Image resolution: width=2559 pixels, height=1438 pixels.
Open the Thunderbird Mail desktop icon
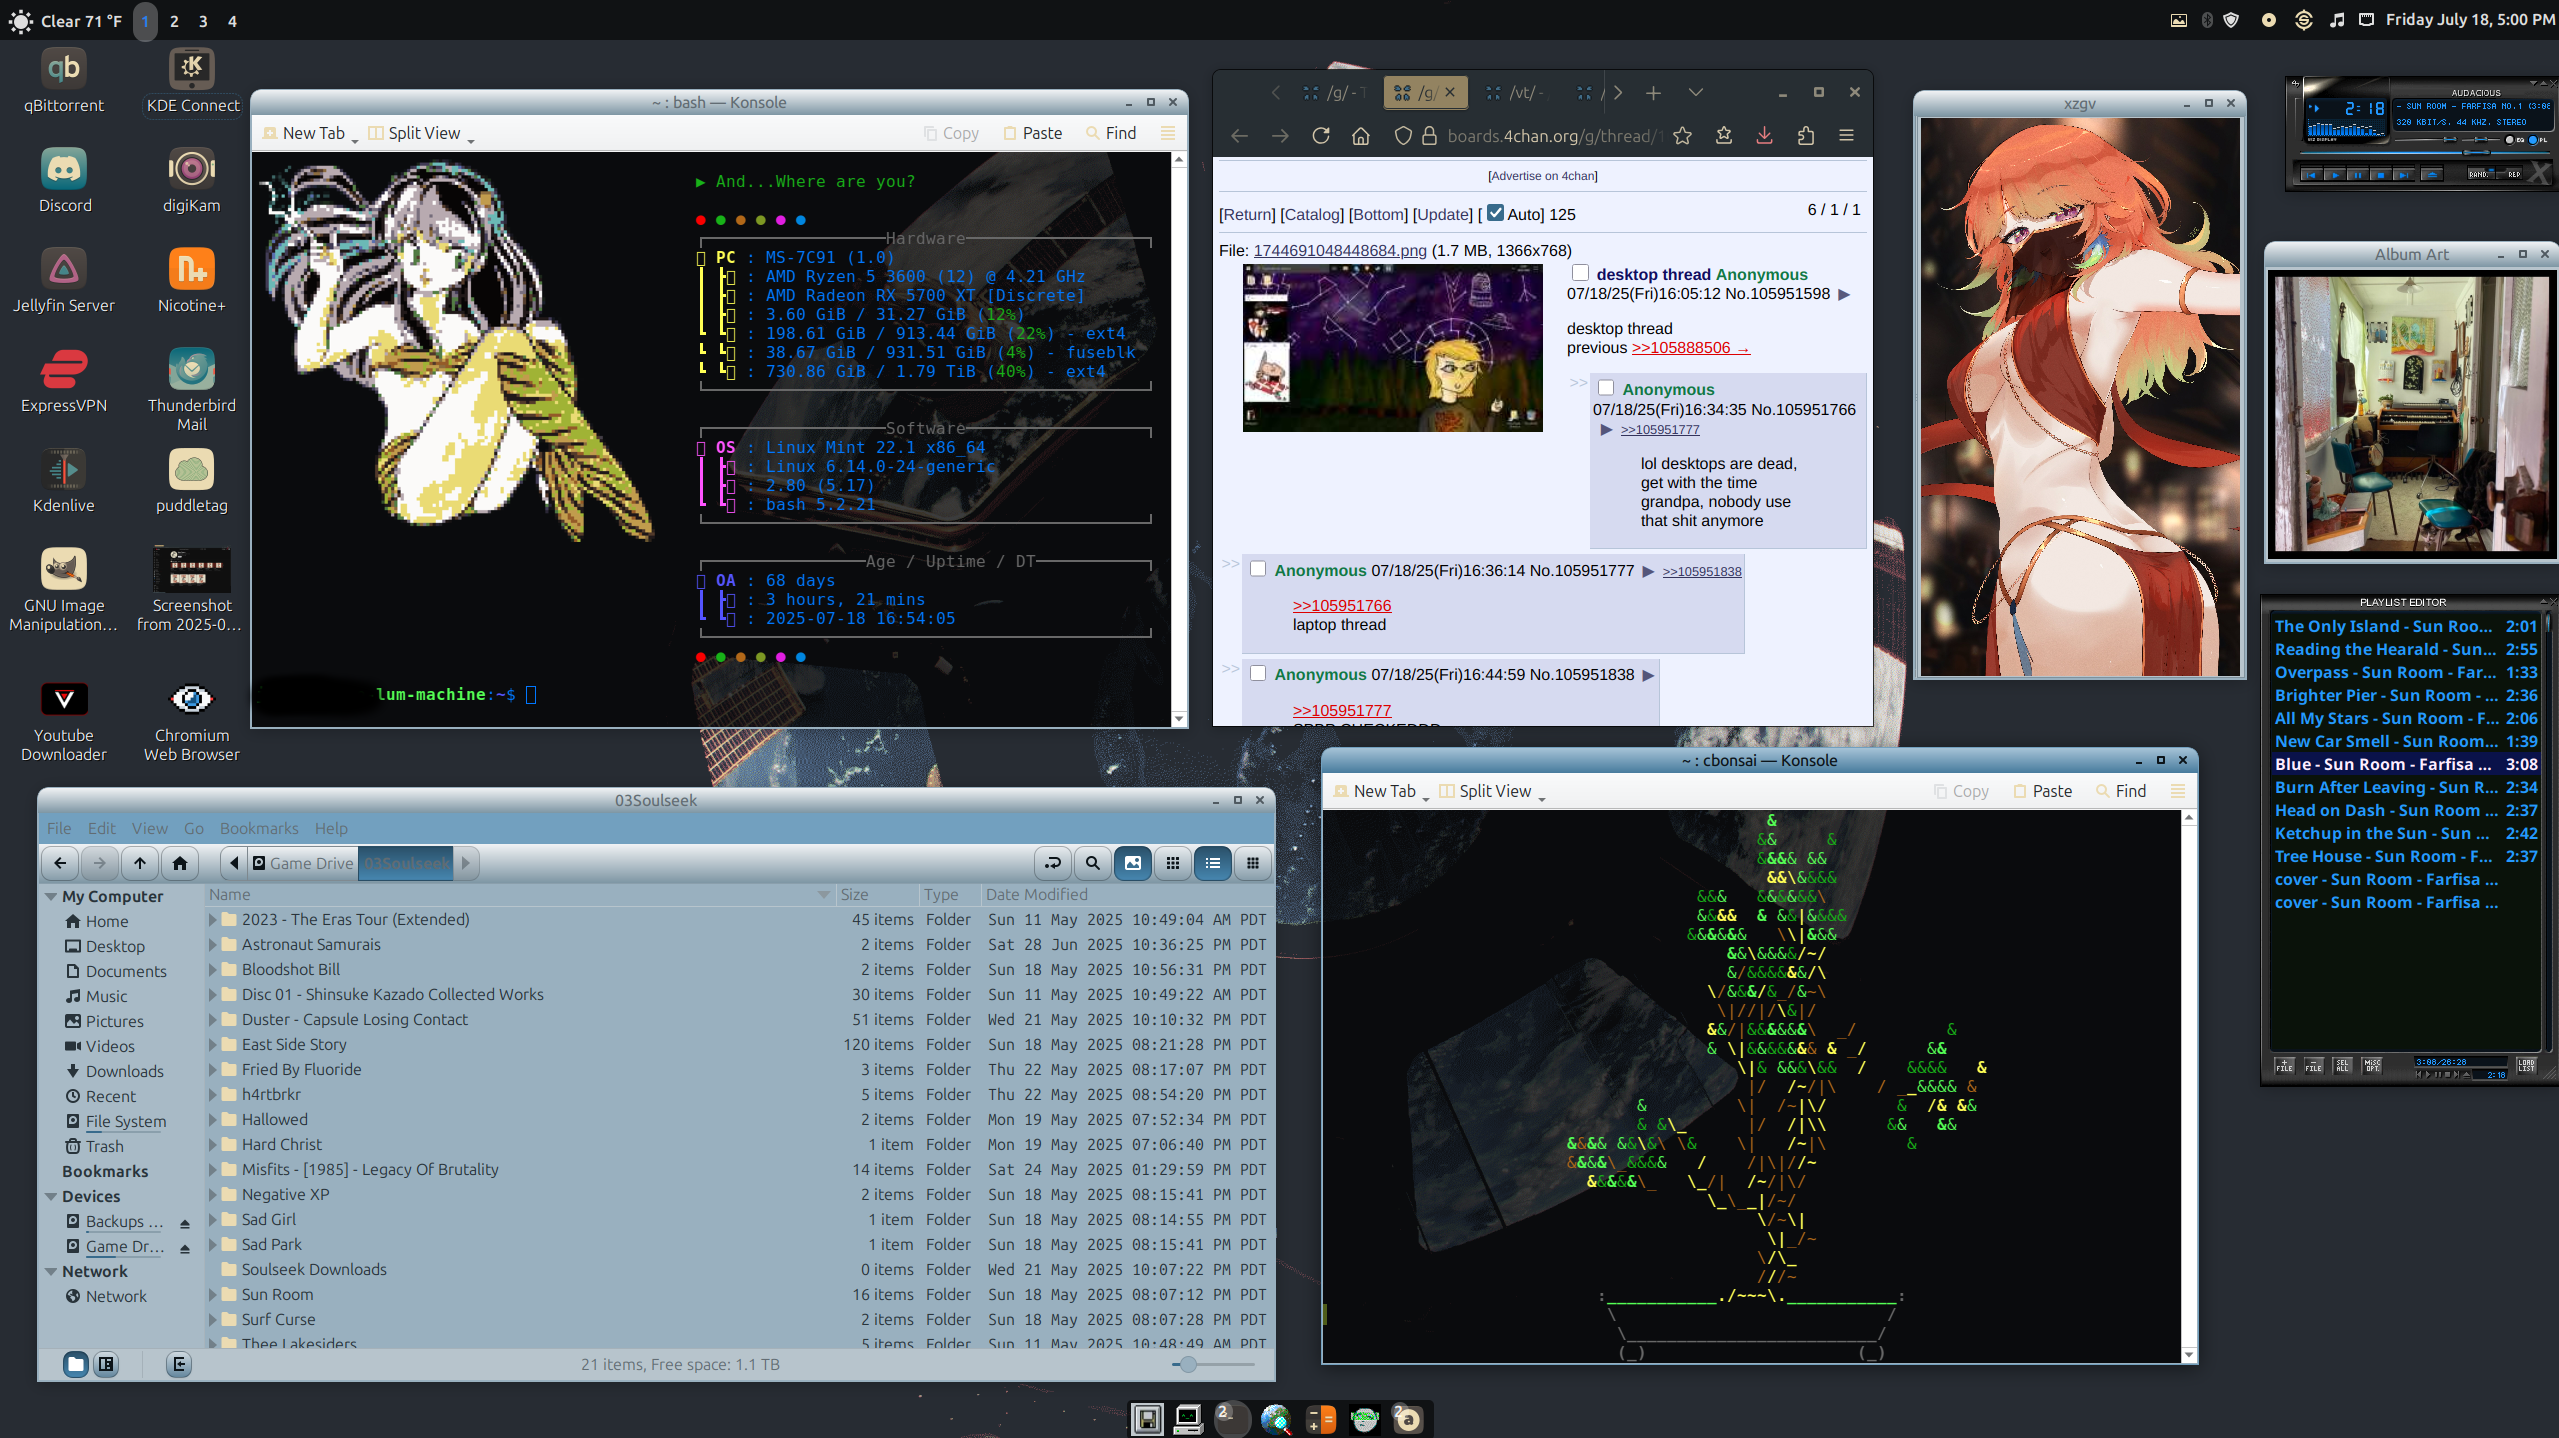click(191, 390)
